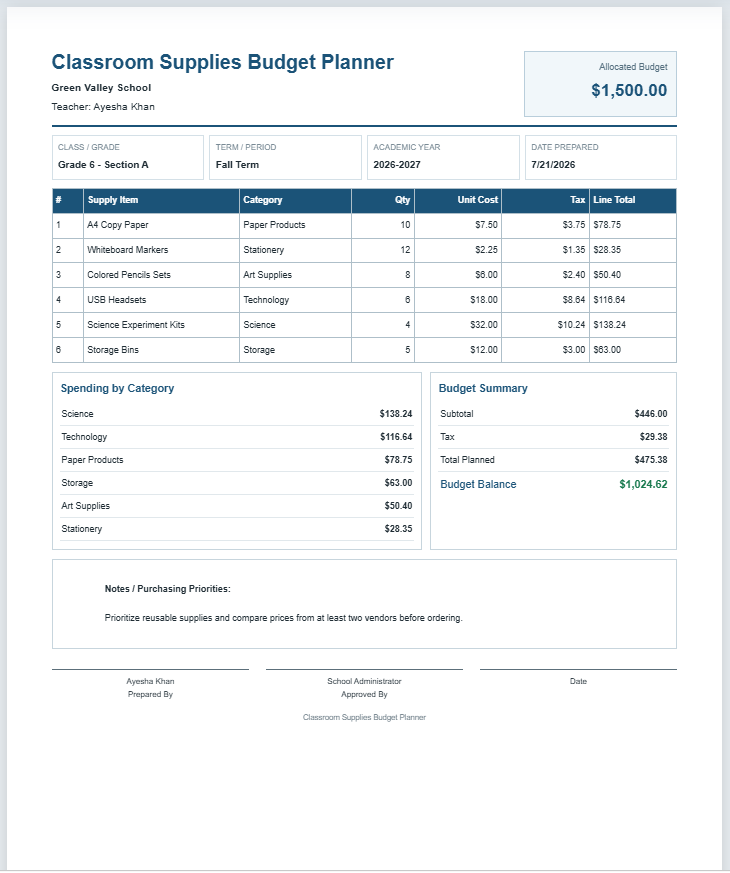Click the Prepared By signature label

click(x=150, y=695)
